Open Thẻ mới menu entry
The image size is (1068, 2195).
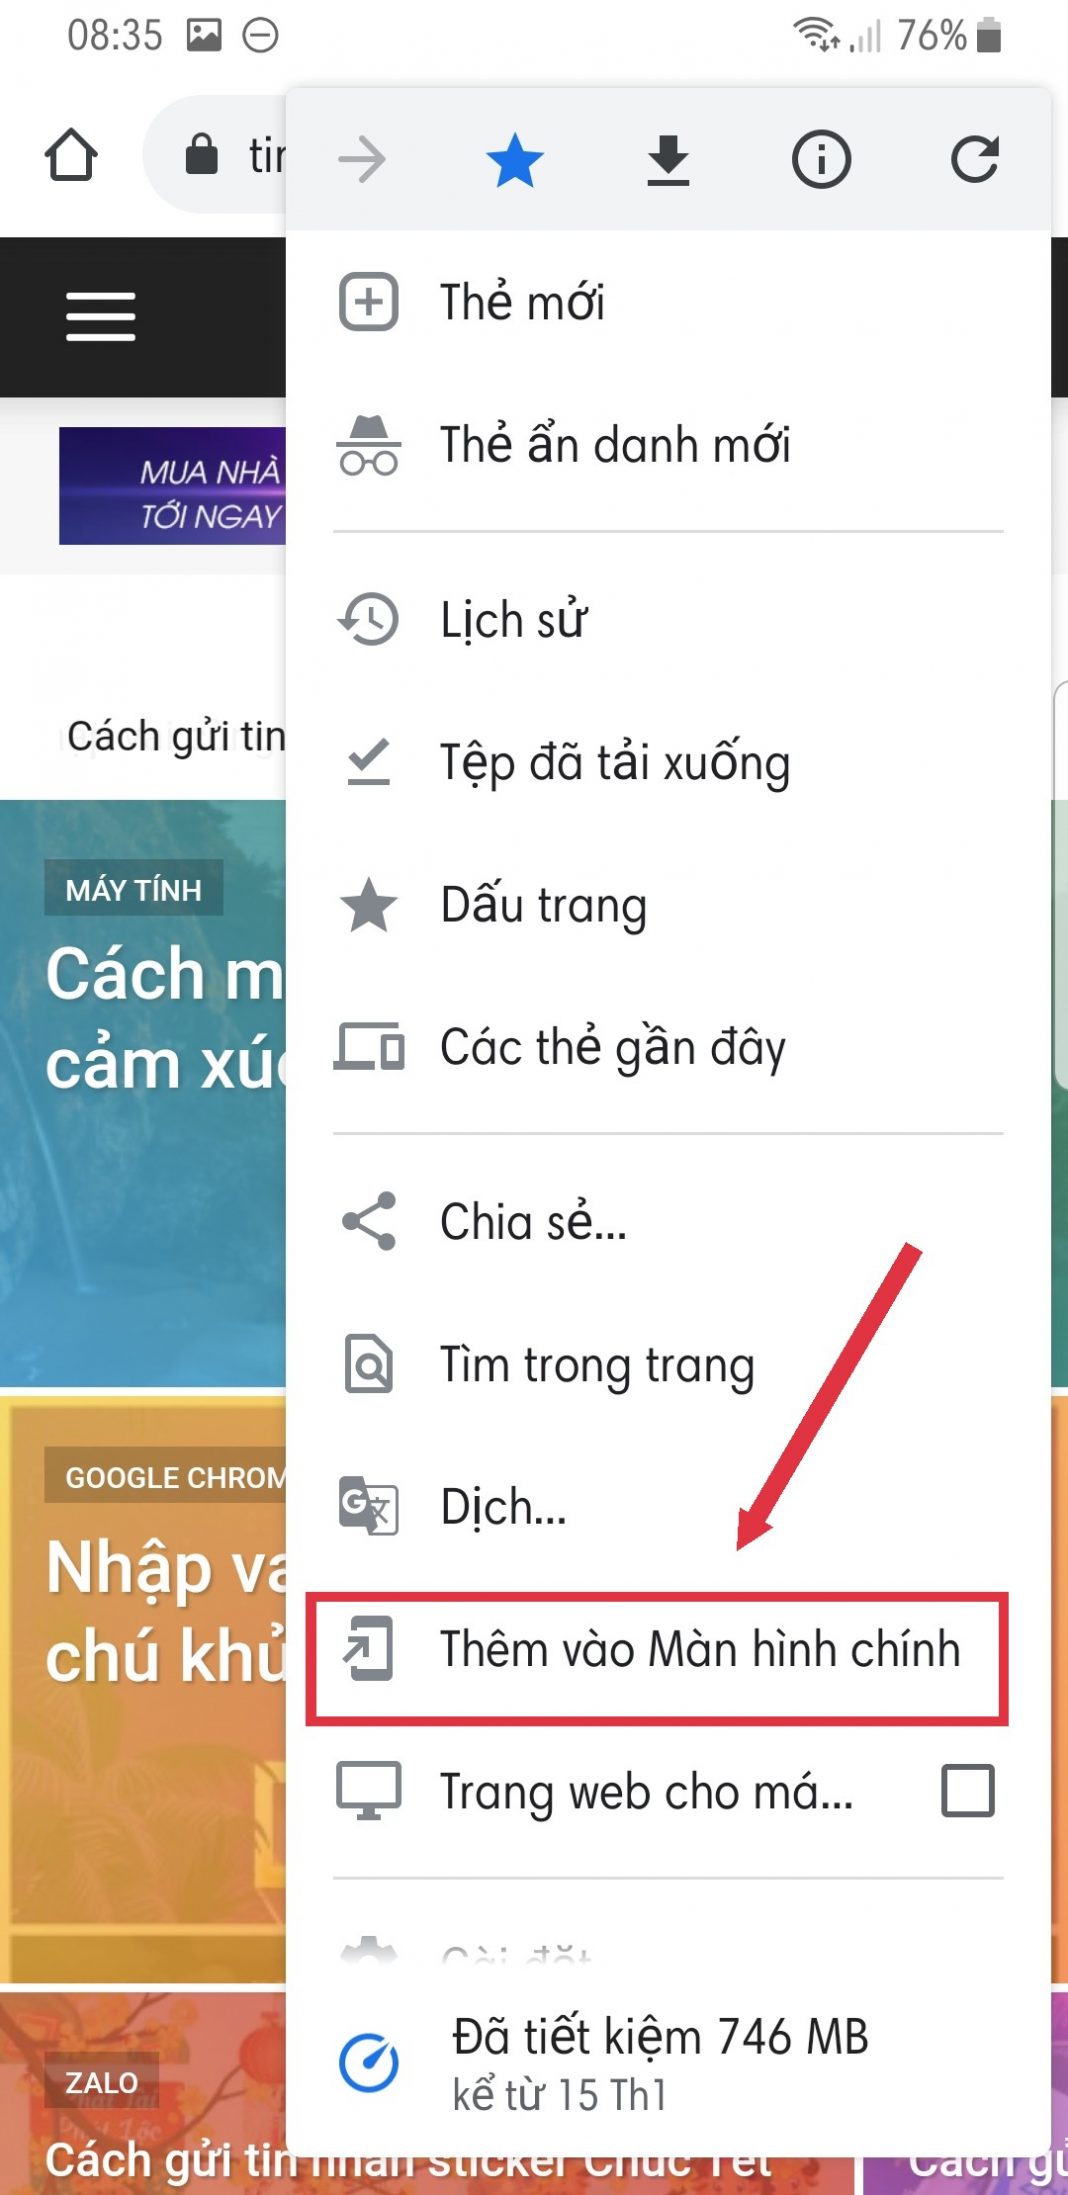[x=668, y=302]
